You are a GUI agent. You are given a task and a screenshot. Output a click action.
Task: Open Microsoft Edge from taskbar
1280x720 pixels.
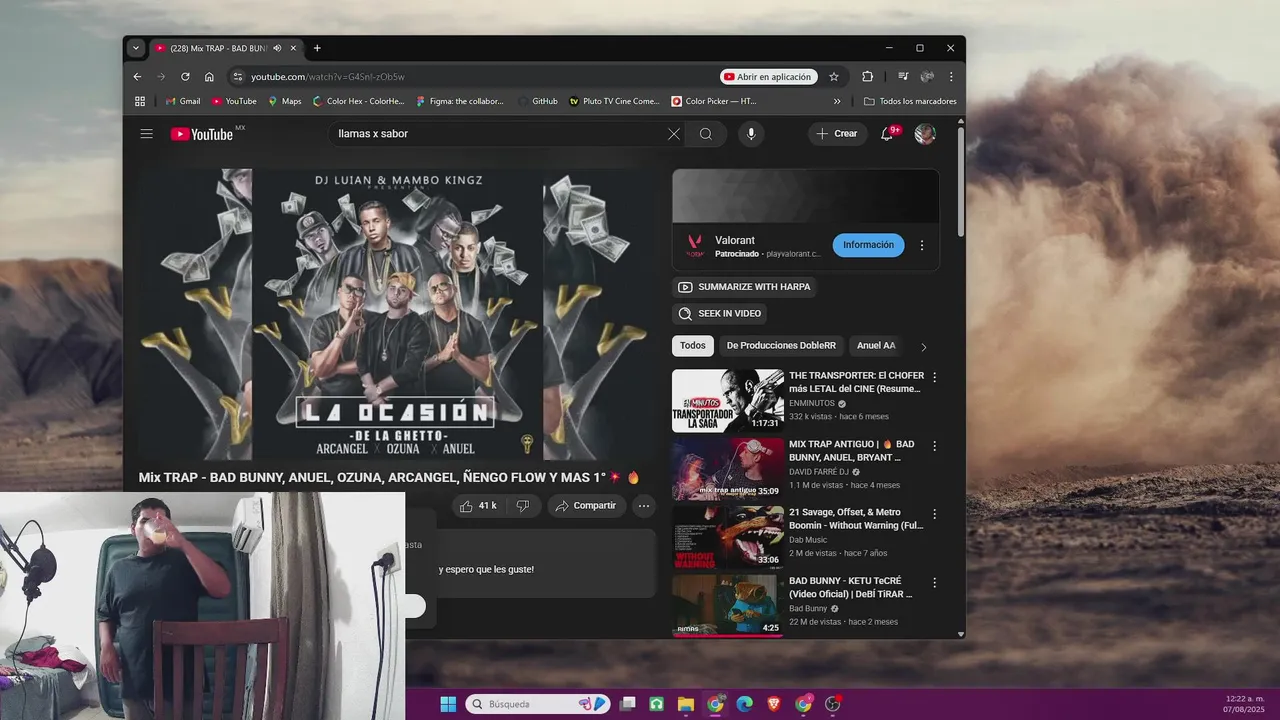tap(744, 704)
